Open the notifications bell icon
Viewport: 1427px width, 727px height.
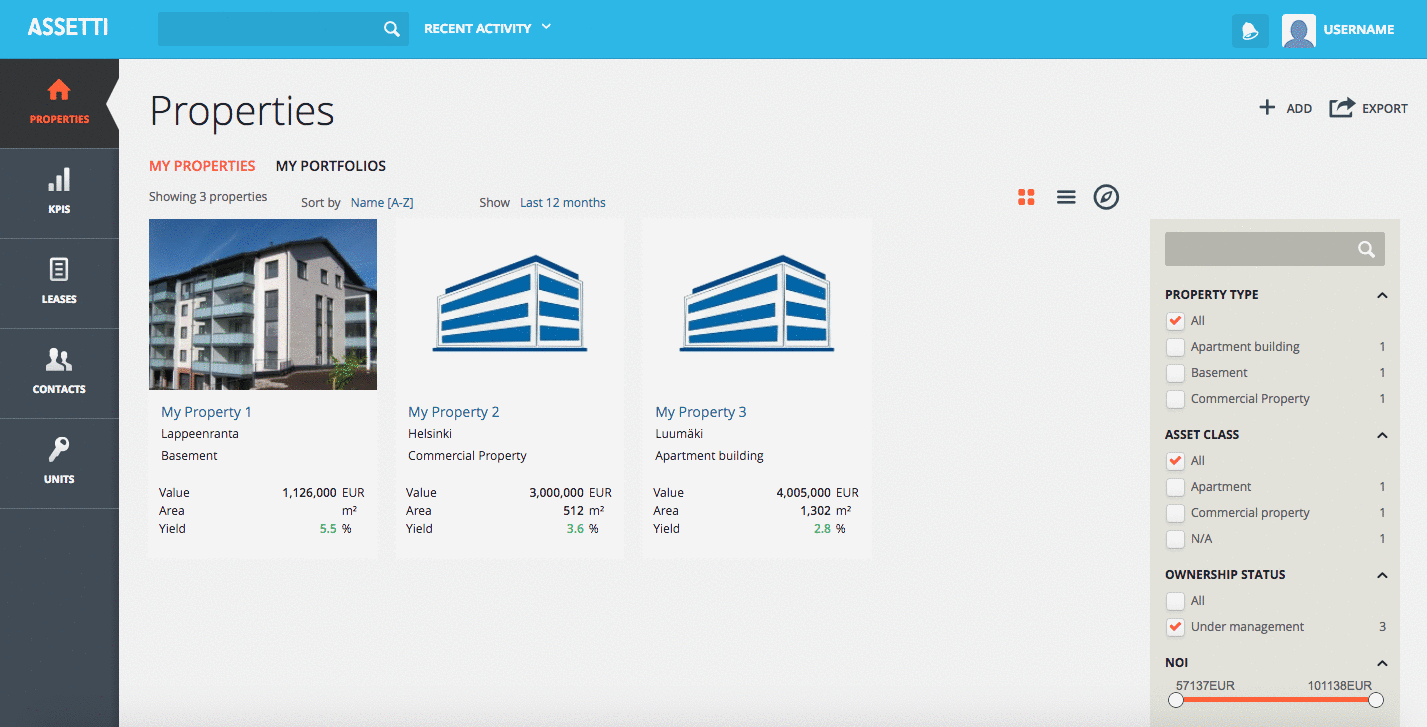(x=1249, y=30)
